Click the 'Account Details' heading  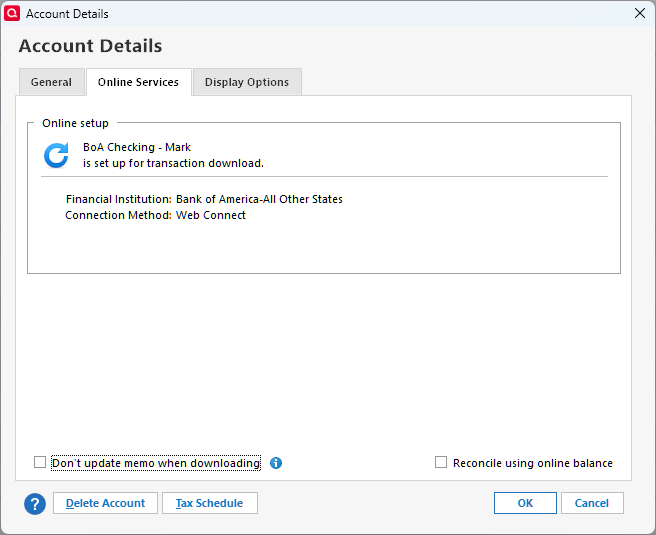click(90, 46)
